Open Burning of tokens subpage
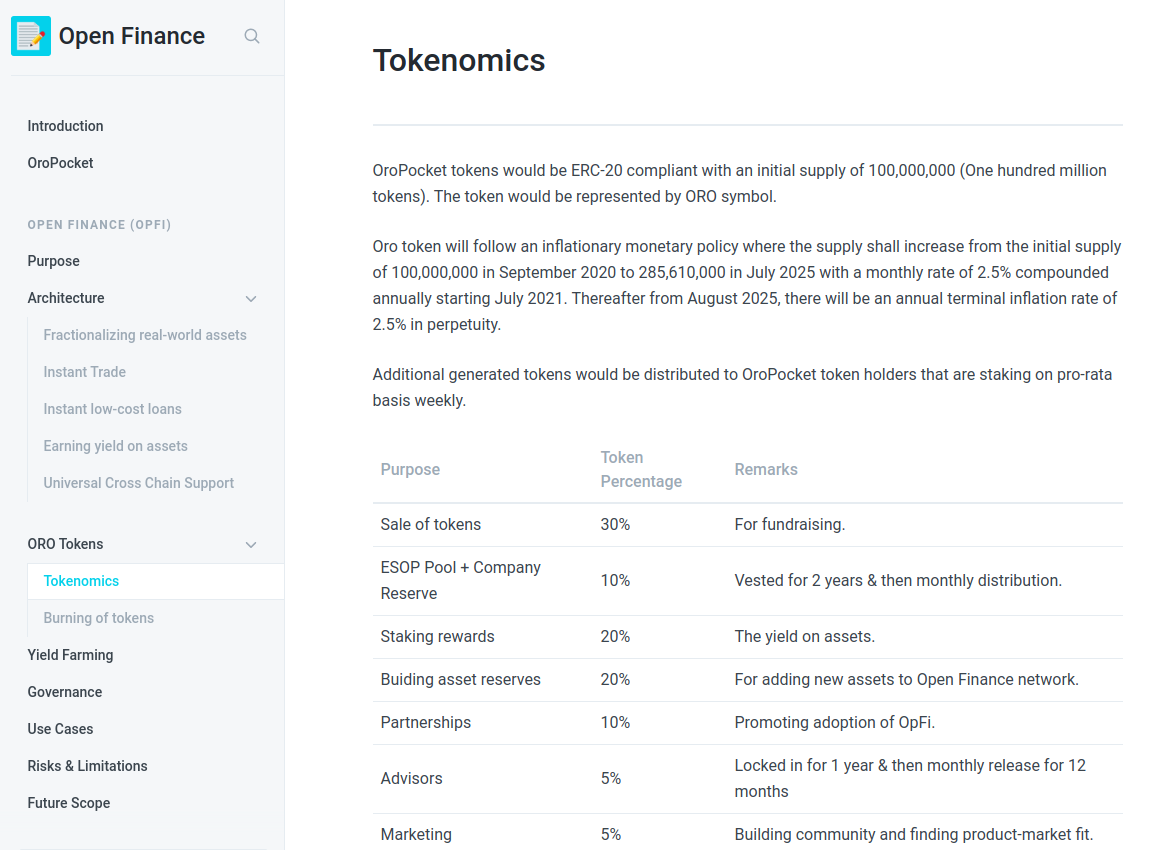This screenshot has height=850, width=1161. point(98,618)
